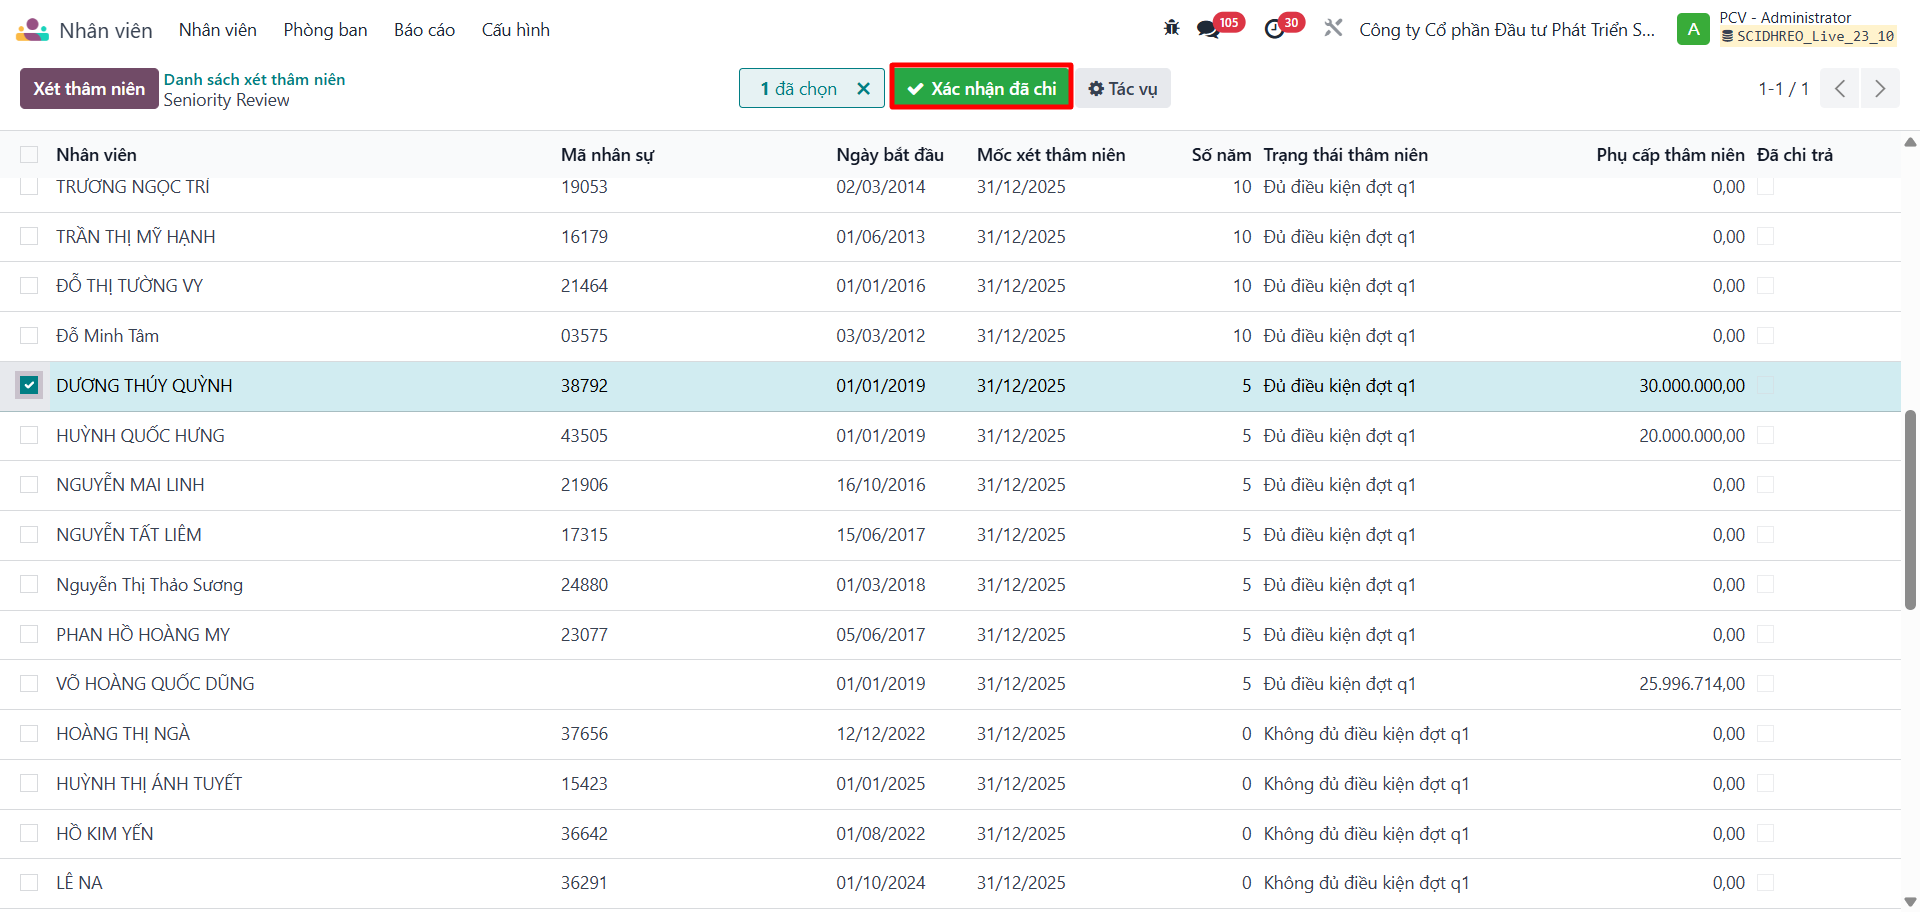Clear the '1 đã chọn' selection with X
Screen dimensions: 1920x912
point(863,89)
